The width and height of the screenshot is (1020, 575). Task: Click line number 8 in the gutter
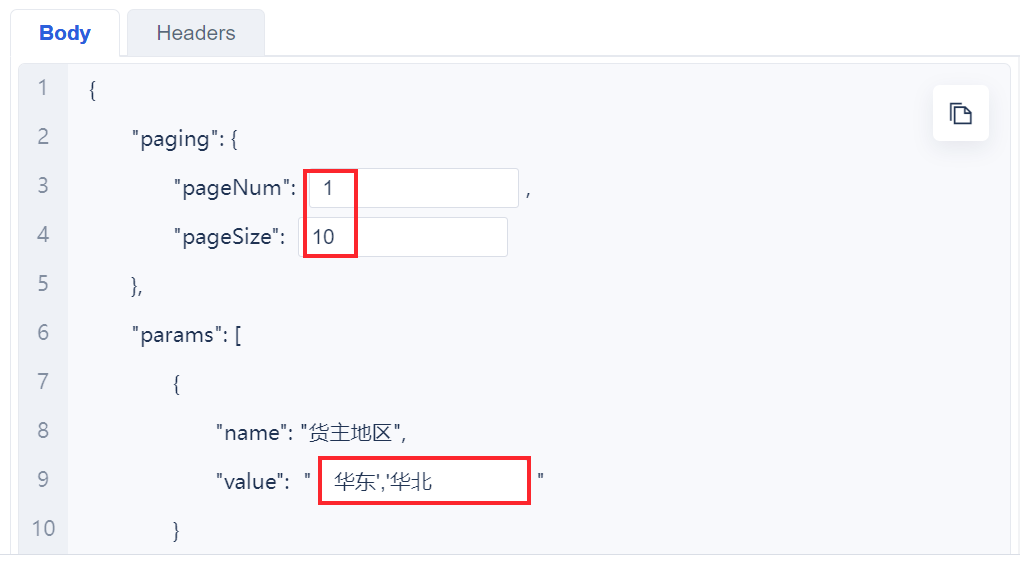43,430
